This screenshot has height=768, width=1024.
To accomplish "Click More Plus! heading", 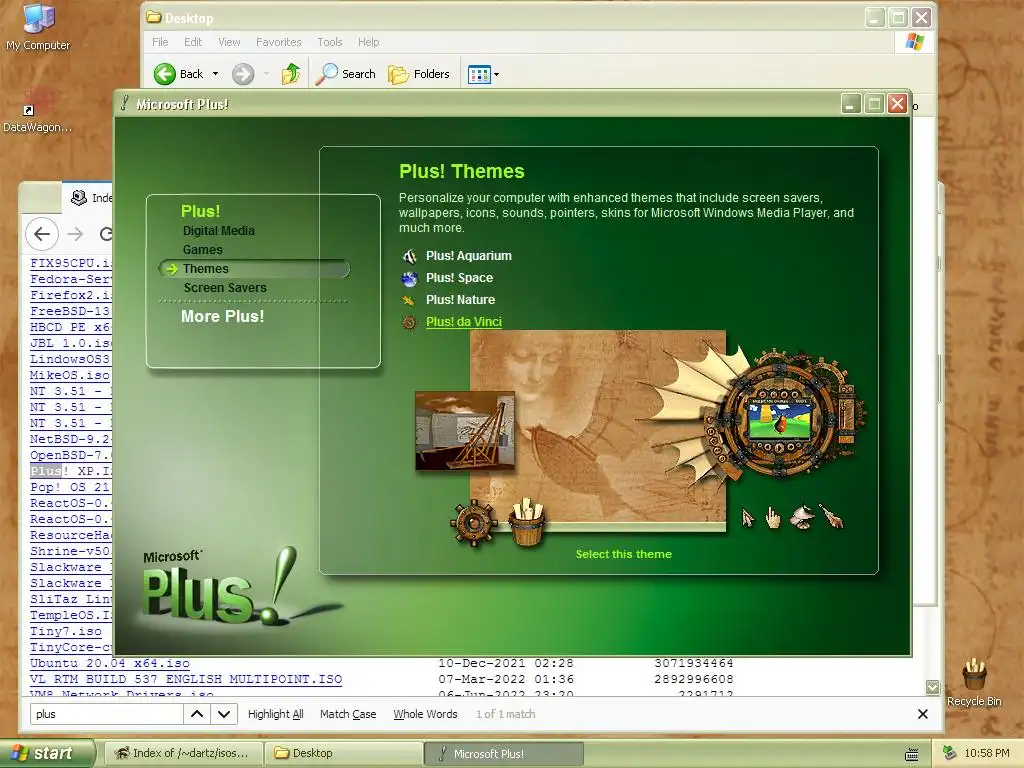I will point(223,317).
